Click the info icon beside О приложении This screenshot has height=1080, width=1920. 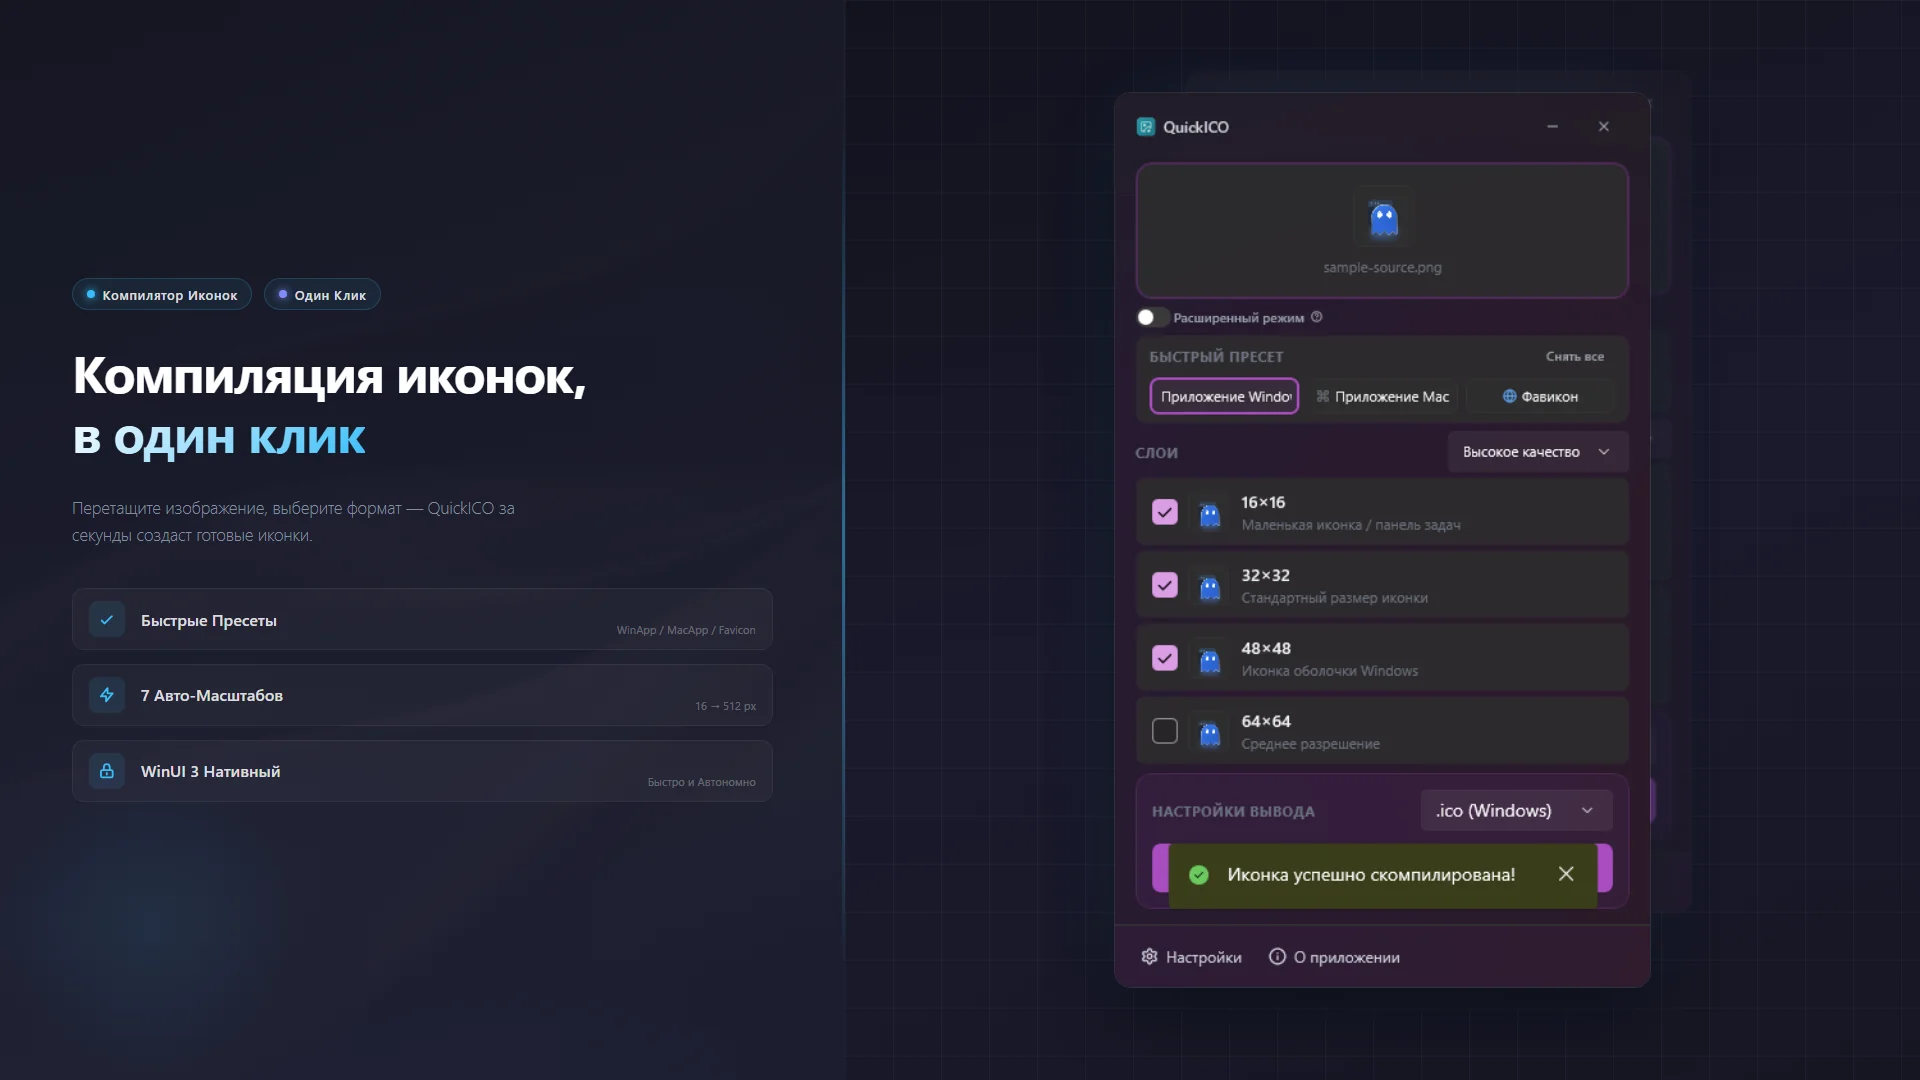(1277, 957)
